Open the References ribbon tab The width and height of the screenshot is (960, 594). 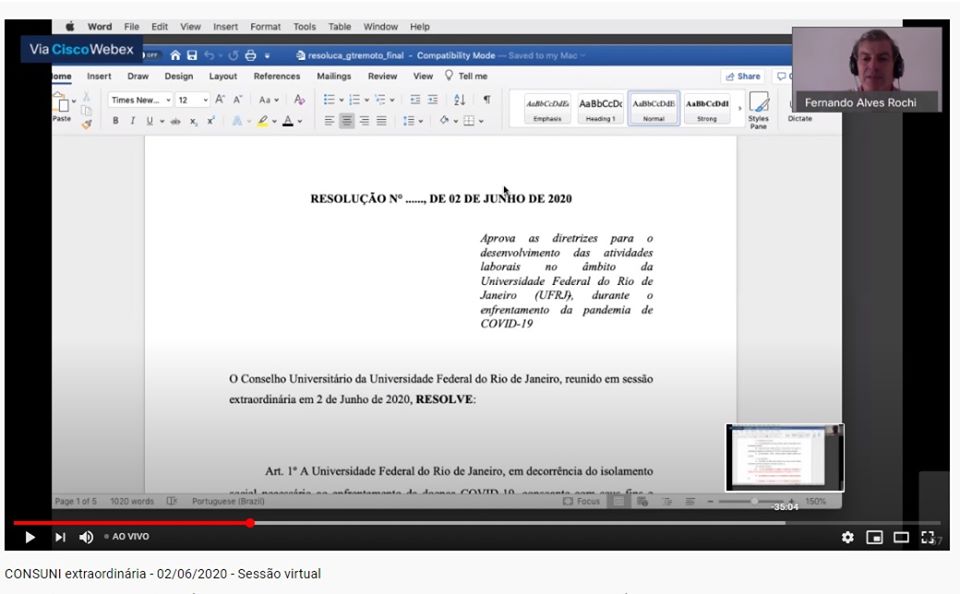(x=277, y=76)
